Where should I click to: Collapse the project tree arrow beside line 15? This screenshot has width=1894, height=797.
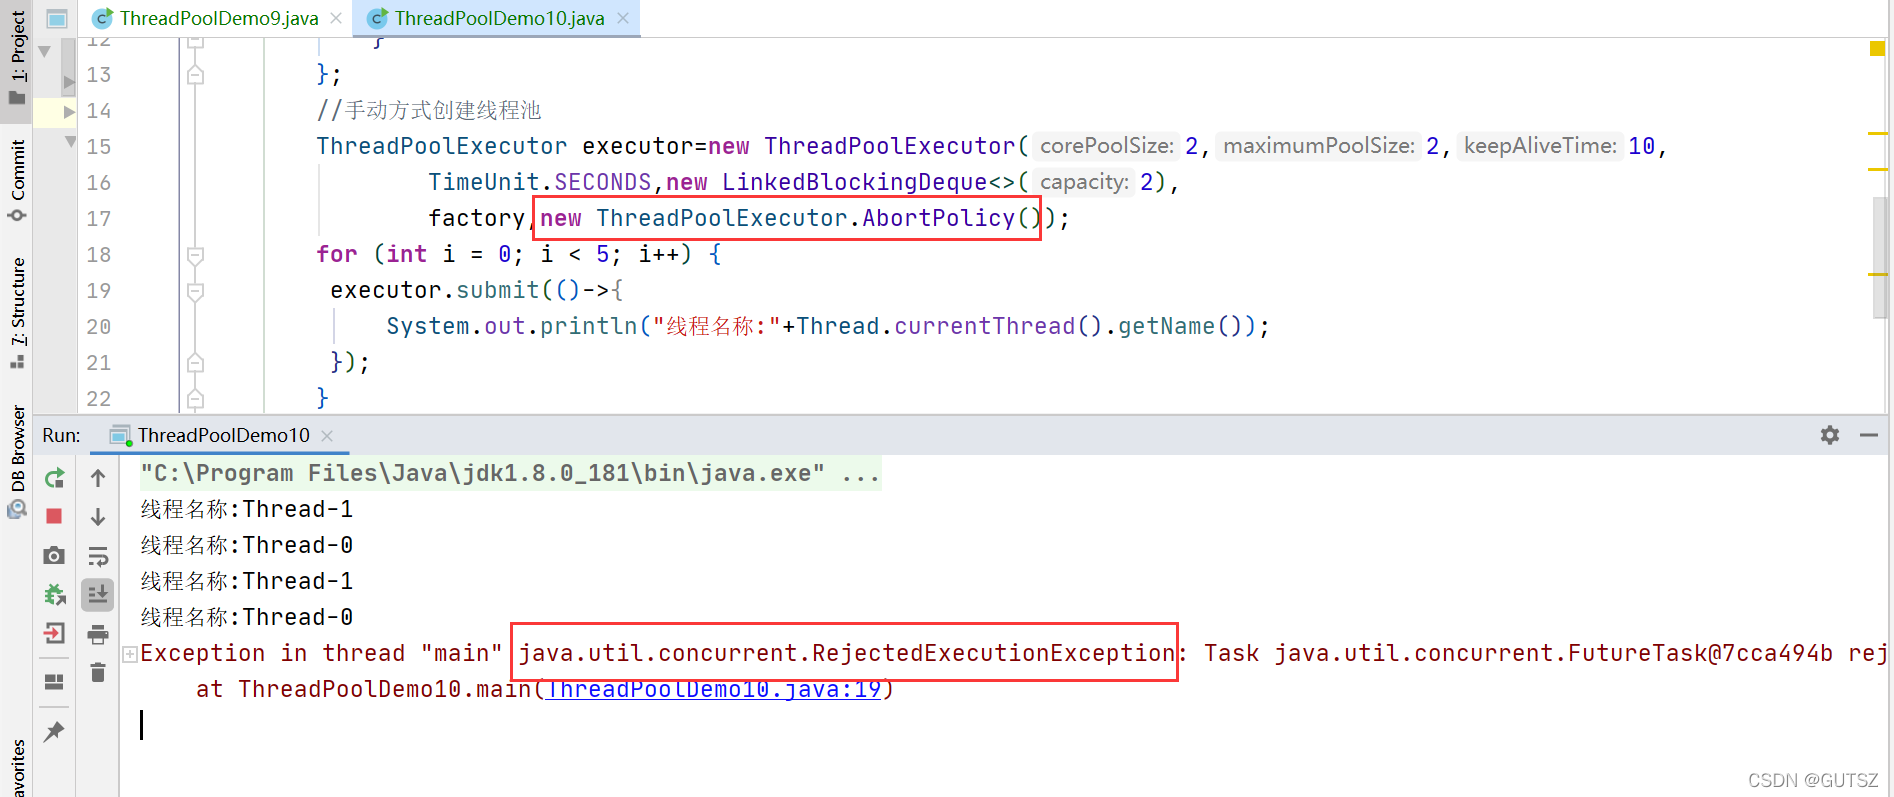(70, 143)
